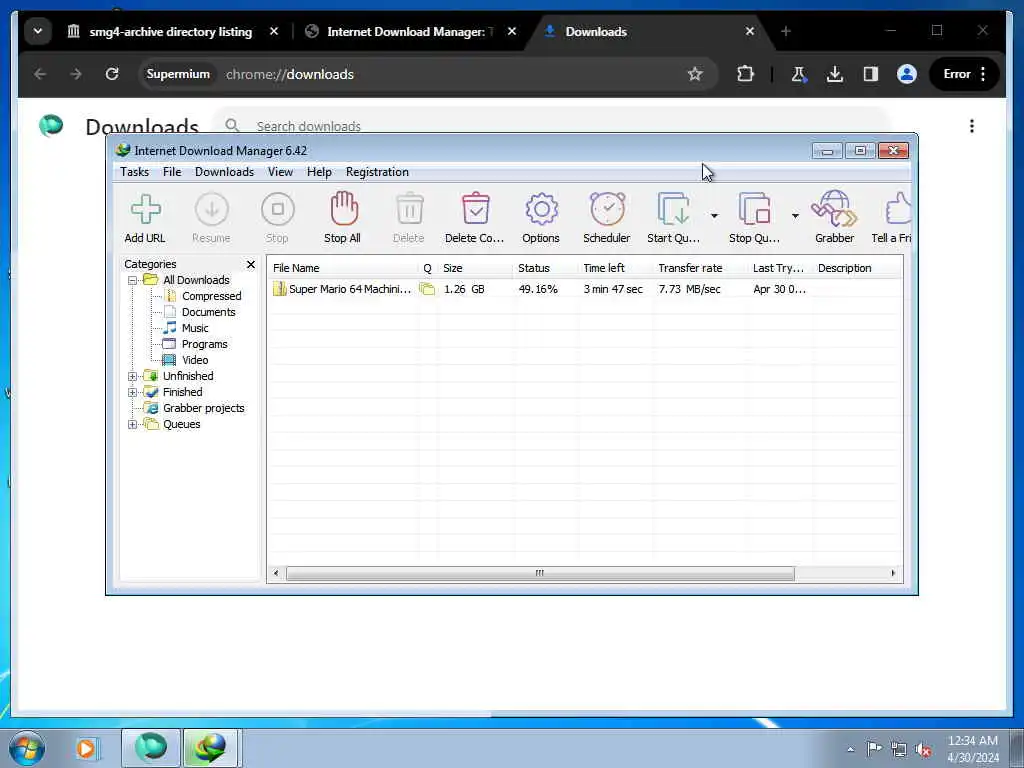Open the Scheduler clock icon

coord(607,209)
